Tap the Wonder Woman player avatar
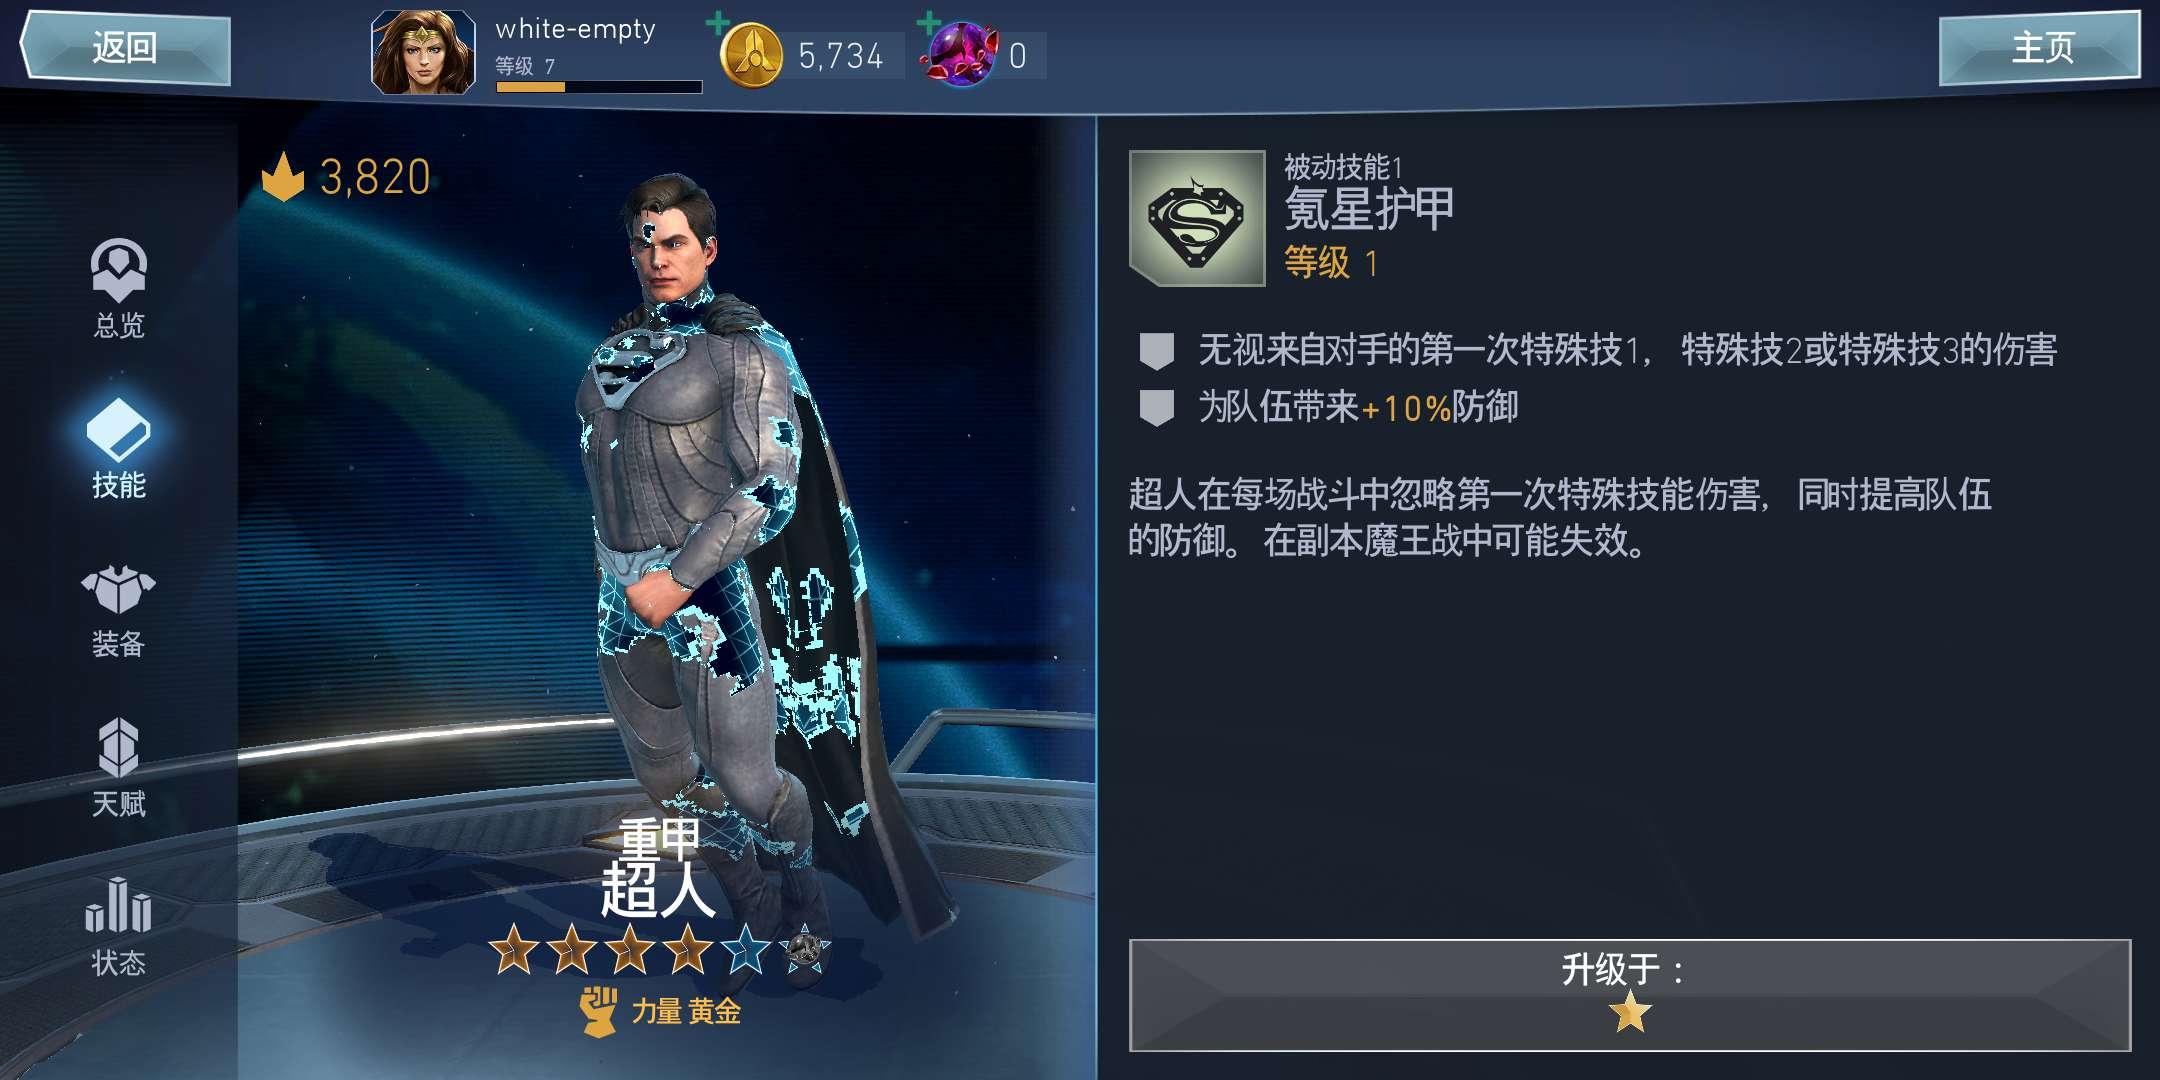This screenshot has width=2160, height=1080. [423, 53]
